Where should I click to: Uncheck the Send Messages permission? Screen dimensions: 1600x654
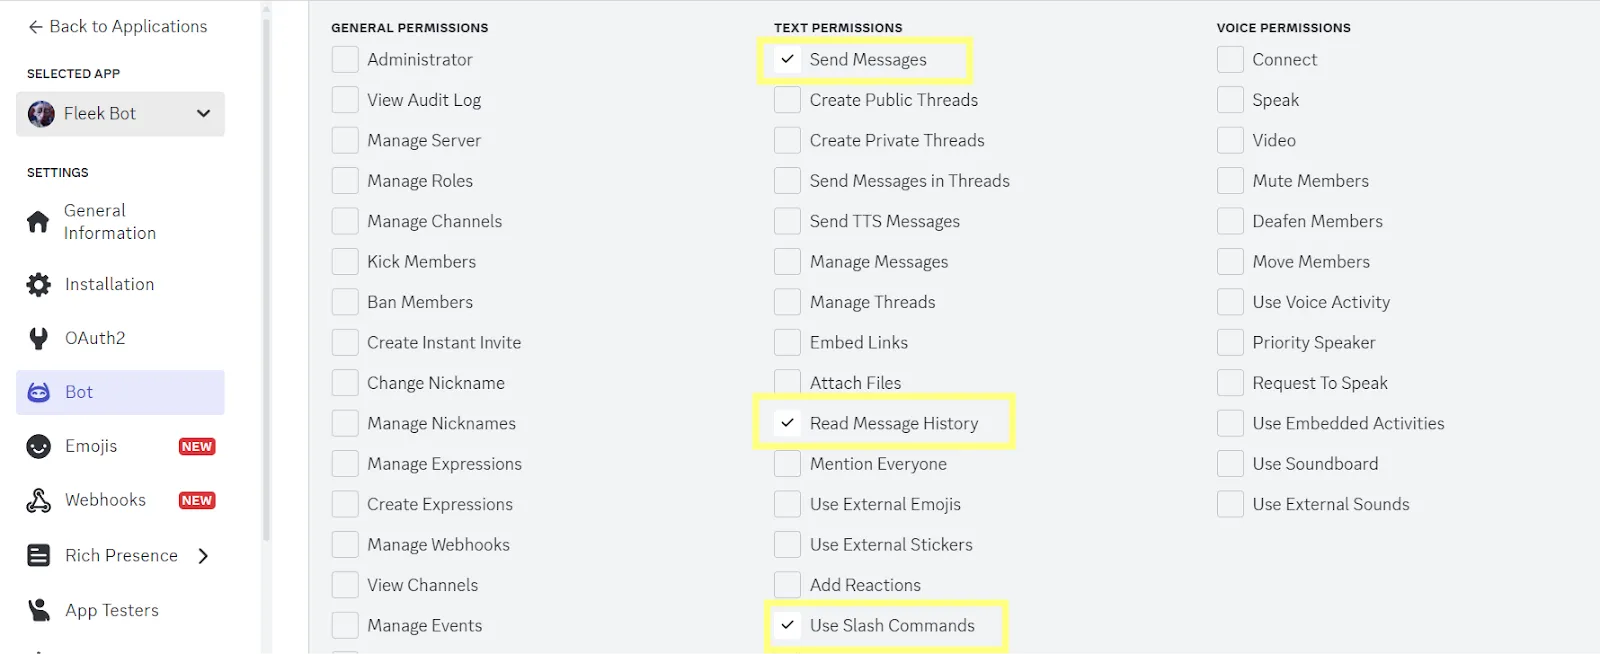click(788, 60)
